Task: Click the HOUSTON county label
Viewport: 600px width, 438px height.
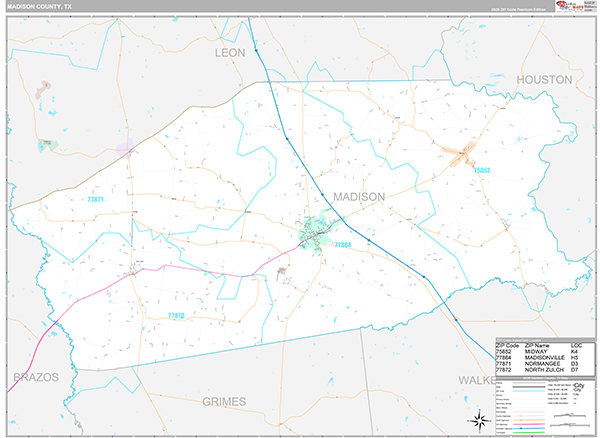Action: point(545,80)
